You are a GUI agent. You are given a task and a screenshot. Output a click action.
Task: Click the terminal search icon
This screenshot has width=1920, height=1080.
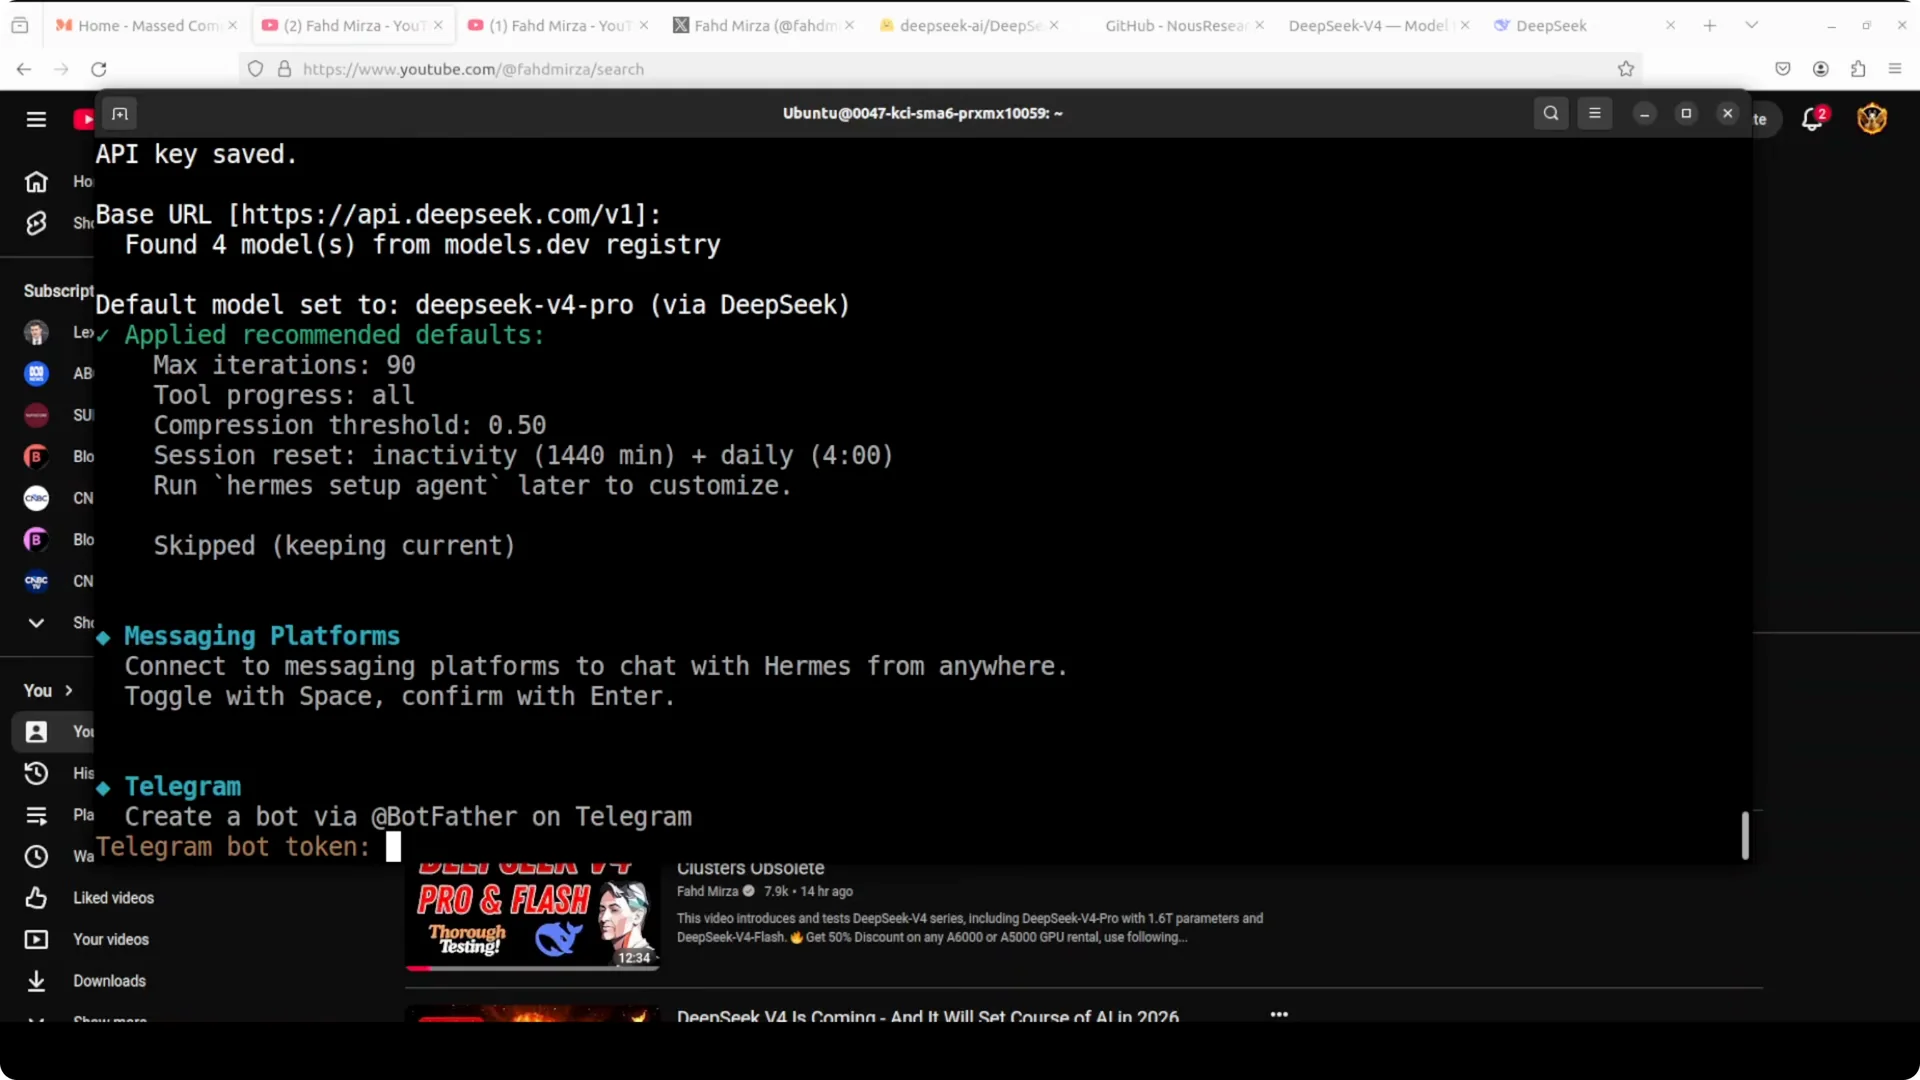[1551, 113]
